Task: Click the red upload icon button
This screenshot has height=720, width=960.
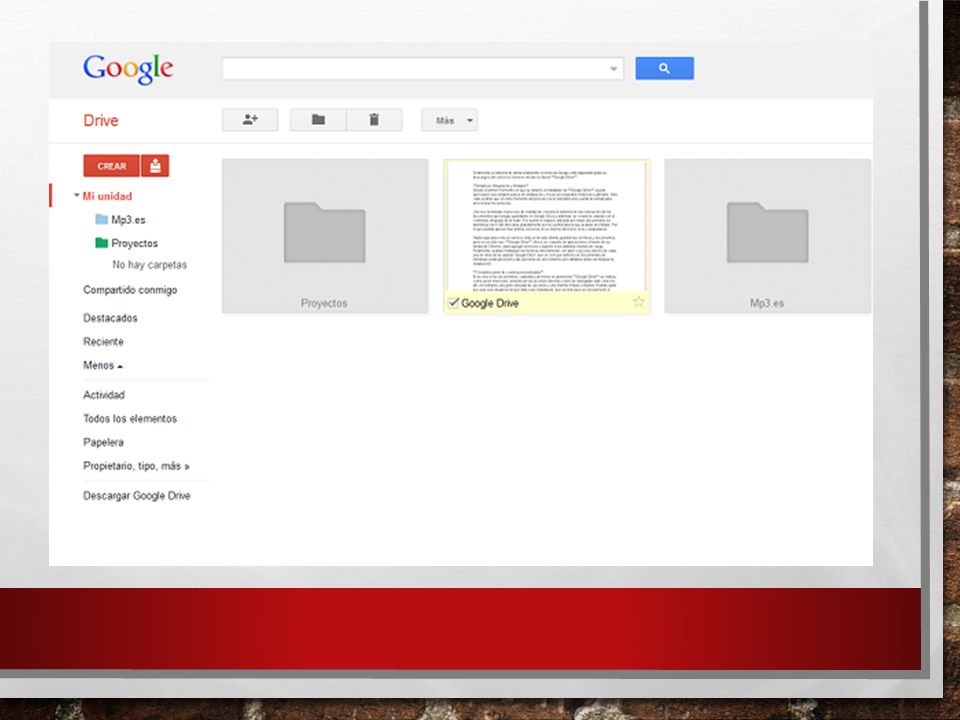Action: 156,166
